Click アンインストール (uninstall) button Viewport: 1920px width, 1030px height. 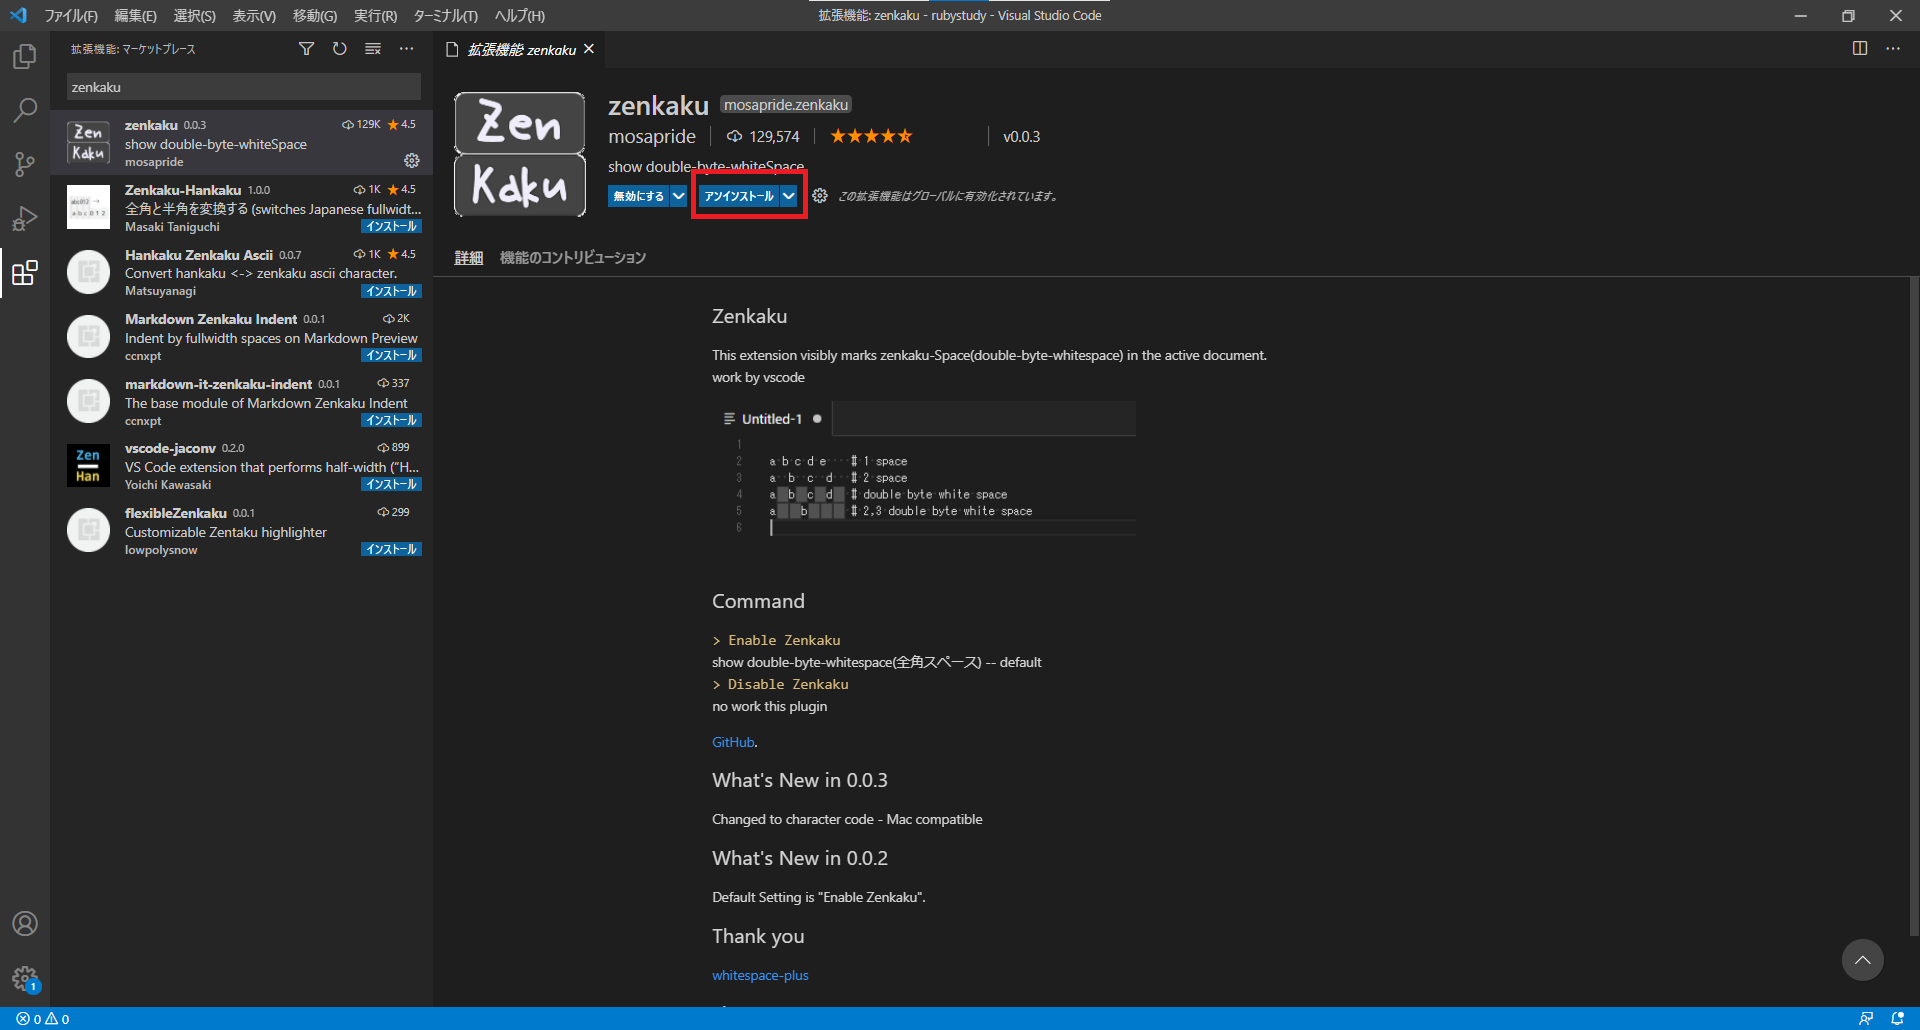739,196
